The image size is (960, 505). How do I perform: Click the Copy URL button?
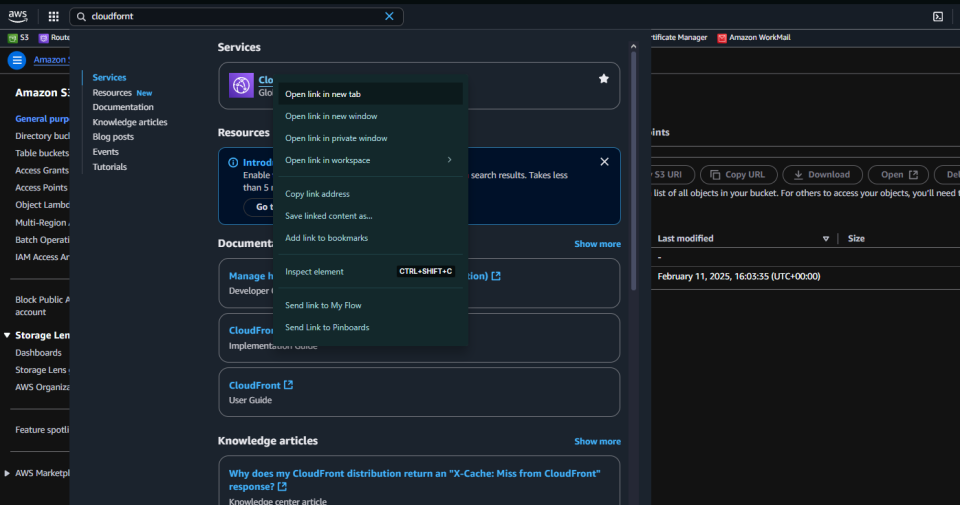[x=738, y=174]
